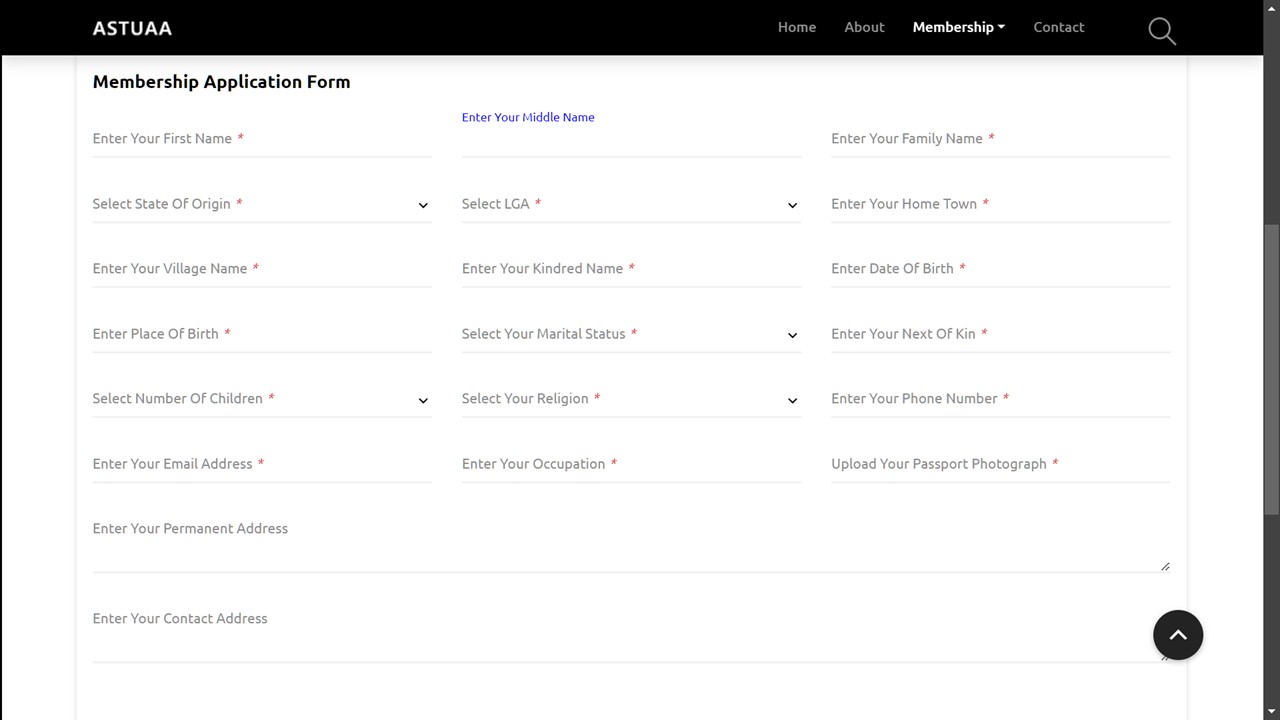Click the Village Name input
The width and height of the screenshot is (1280, 720).
point(262,269)
